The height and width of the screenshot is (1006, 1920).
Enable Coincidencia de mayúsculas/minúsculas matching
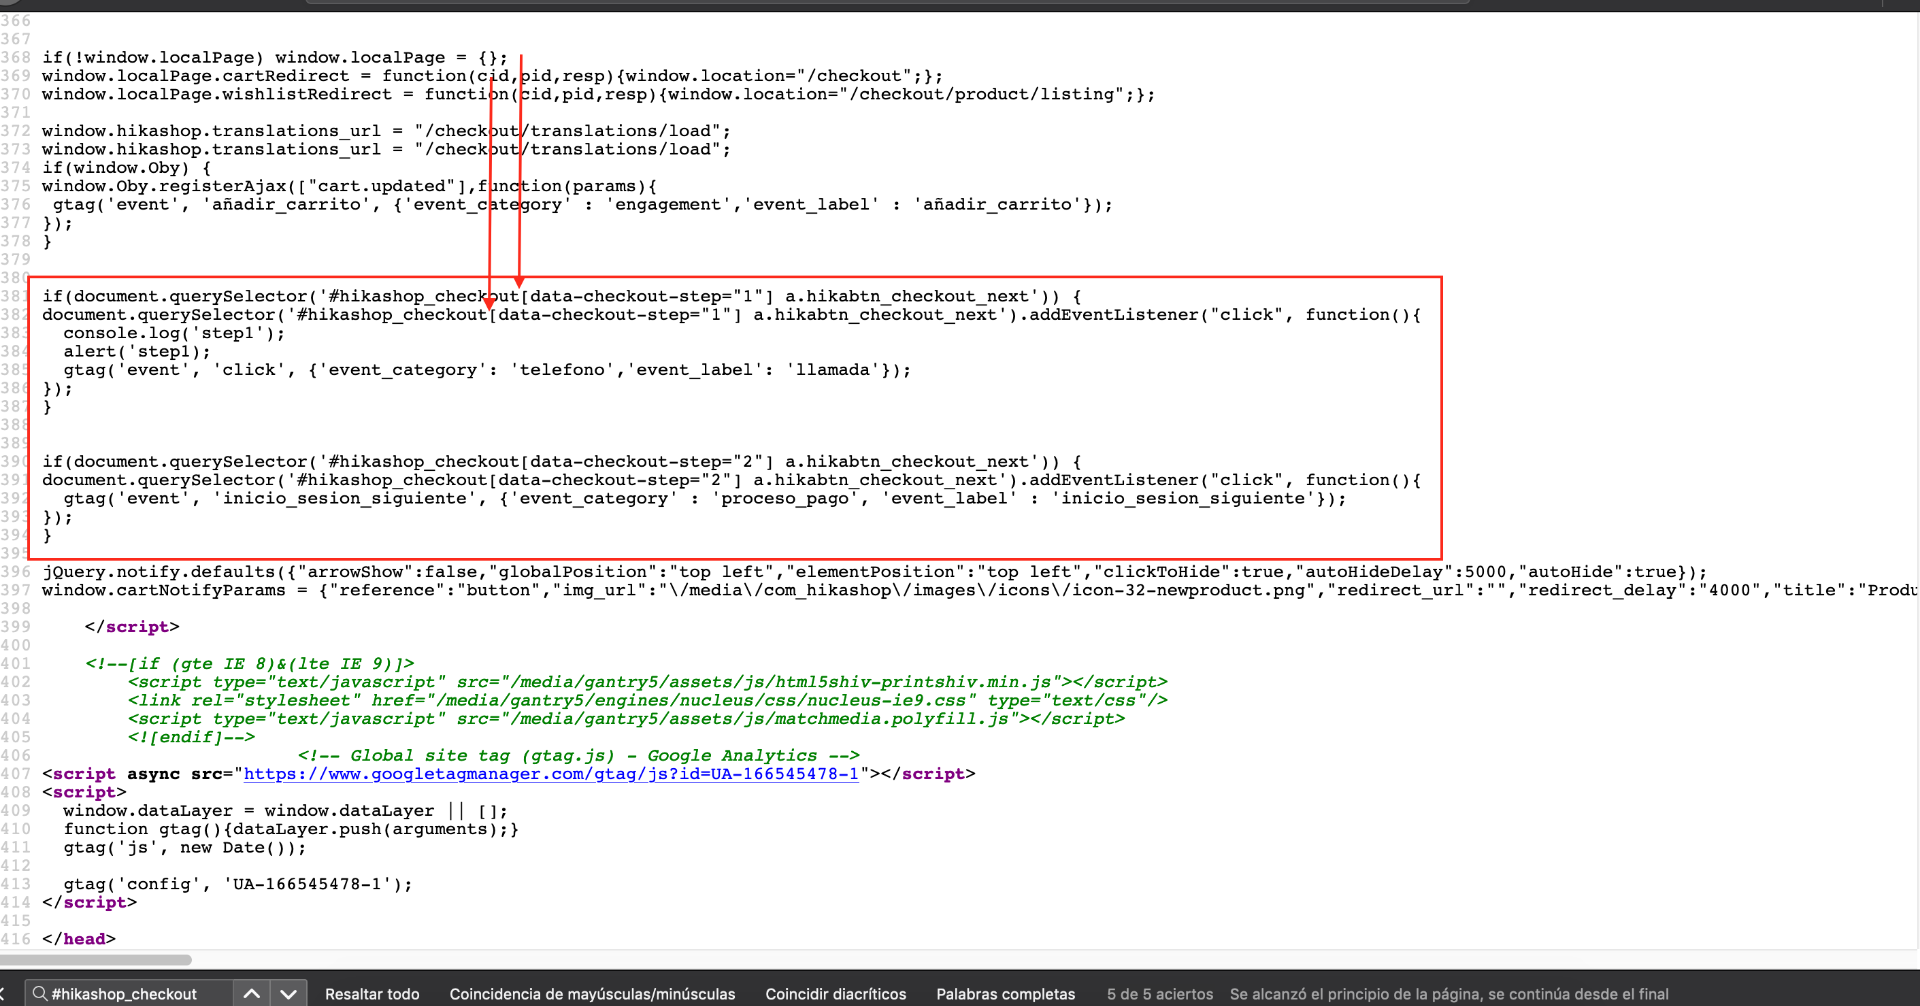click(592, 994)
